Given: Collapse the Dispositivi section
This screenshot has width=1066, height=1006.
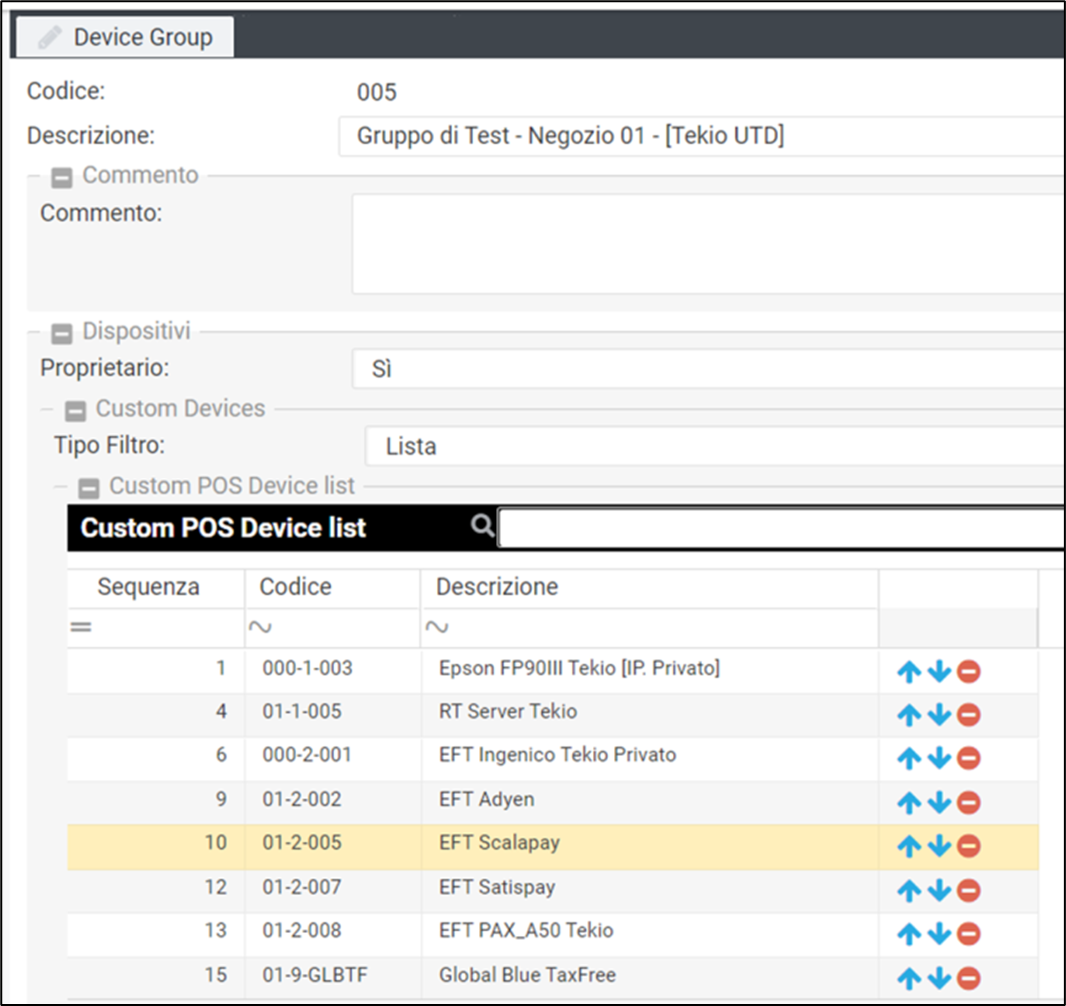Looking at the screenshot, I should point(62,332).
